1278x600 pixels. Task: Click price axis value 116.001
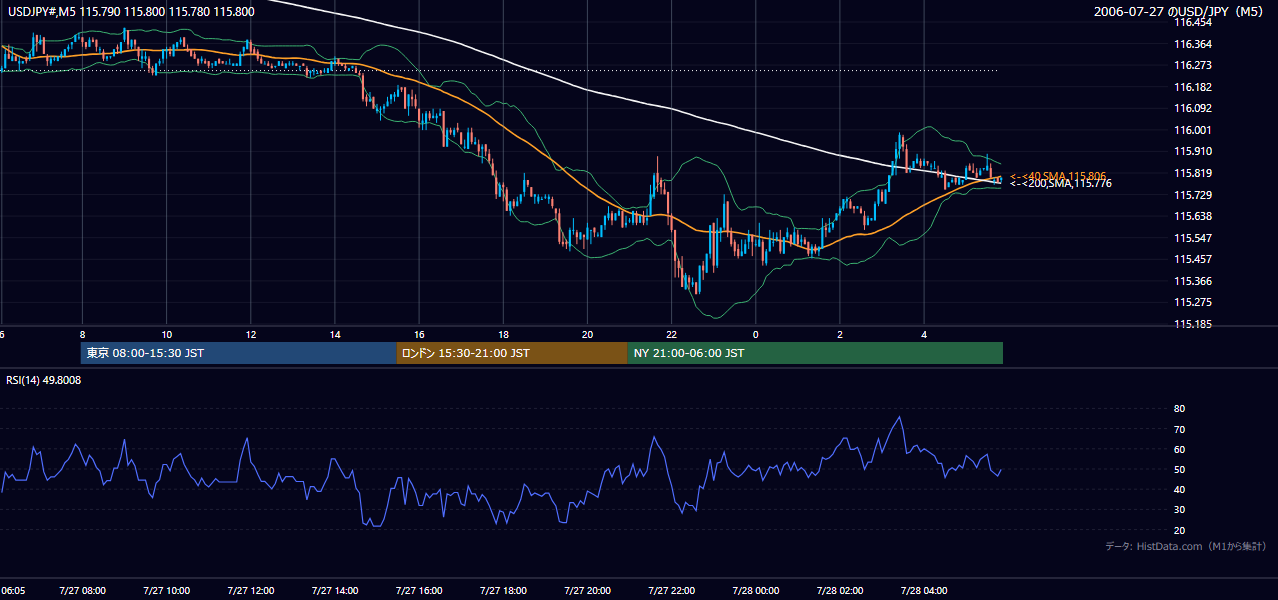1194,130
